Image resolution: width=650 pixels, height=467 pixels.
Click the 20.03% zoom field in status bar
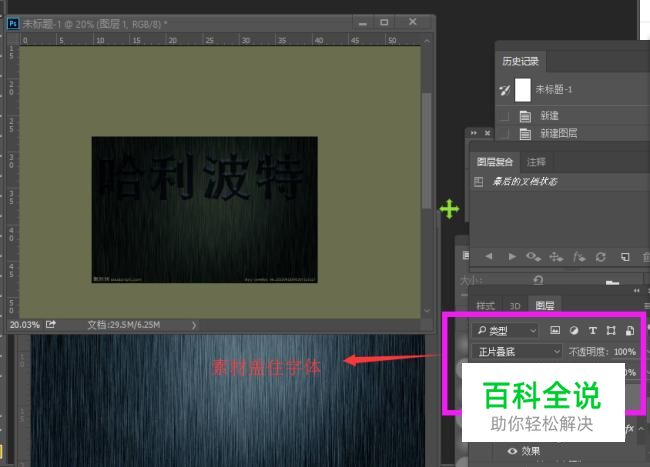click(24, 324)
